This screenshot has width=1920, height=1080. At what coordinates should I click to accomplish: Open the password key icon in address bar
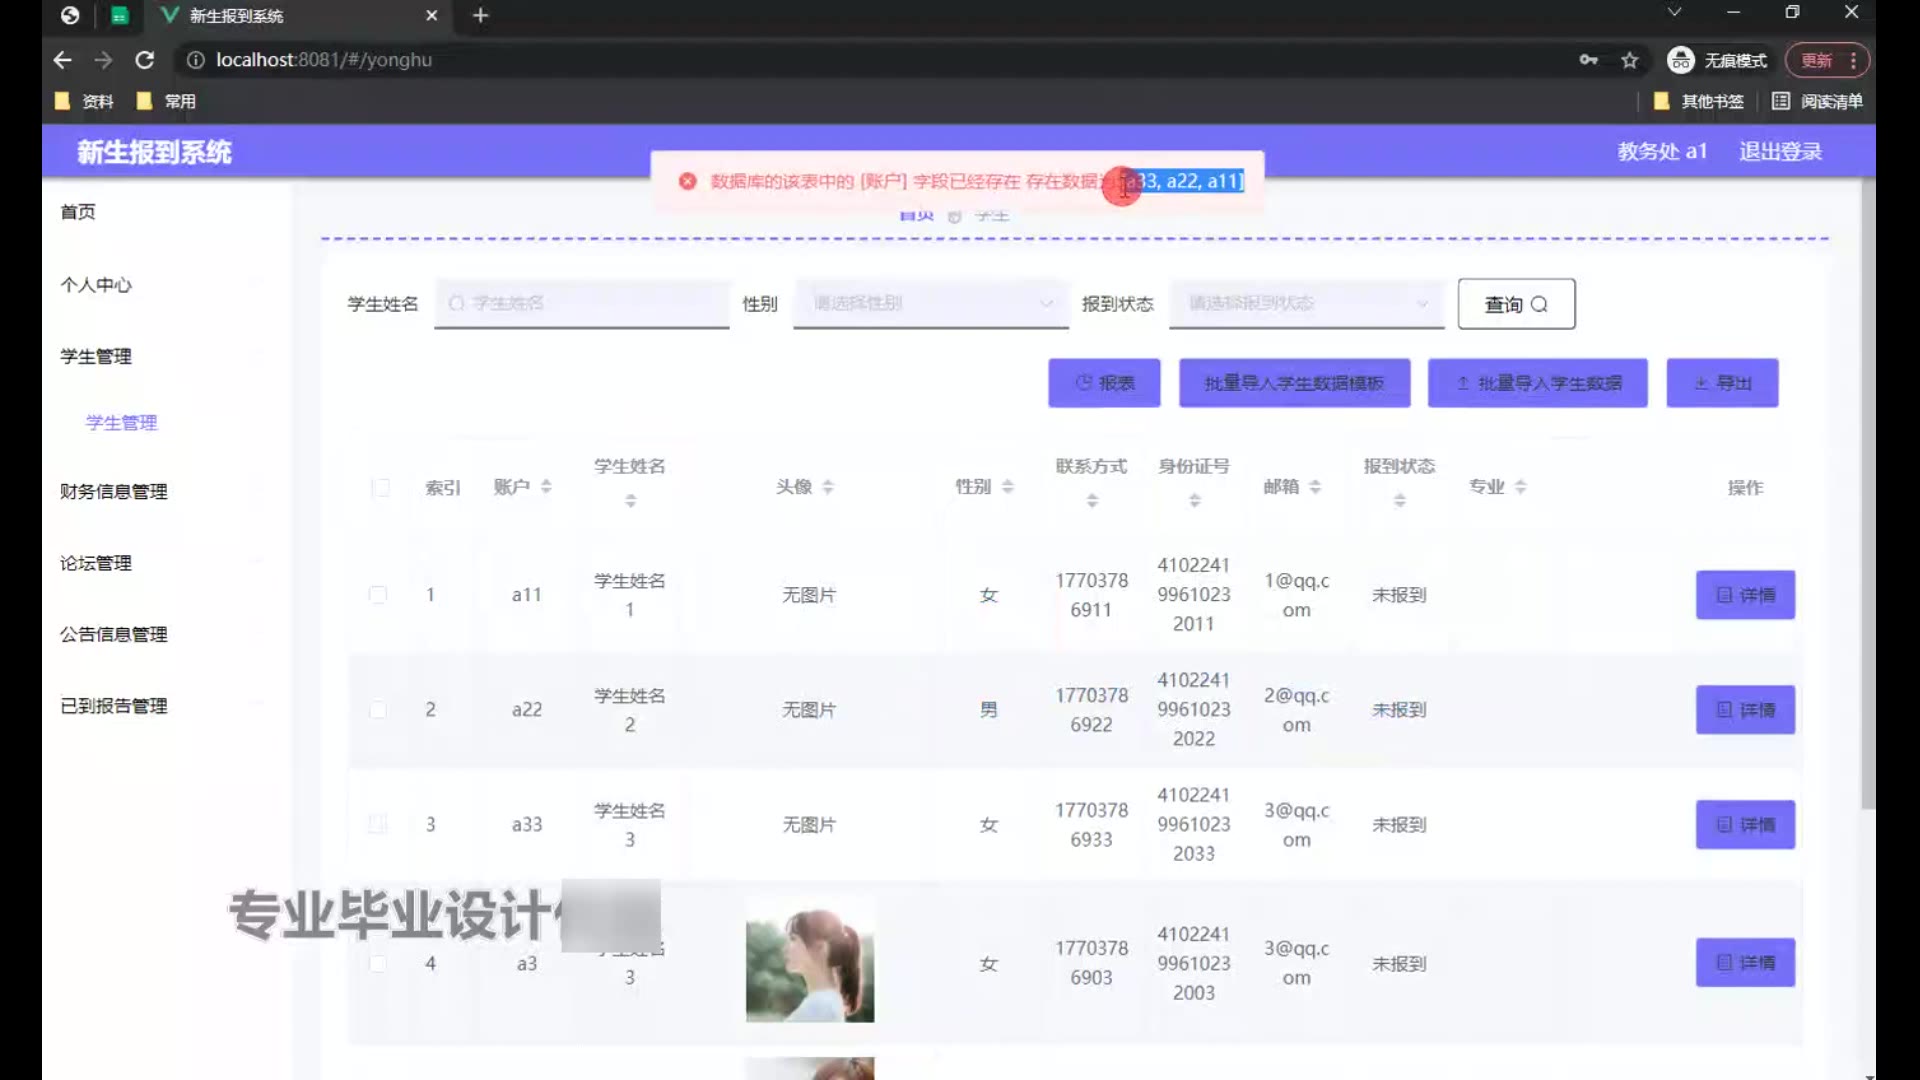coord(1588,60)
